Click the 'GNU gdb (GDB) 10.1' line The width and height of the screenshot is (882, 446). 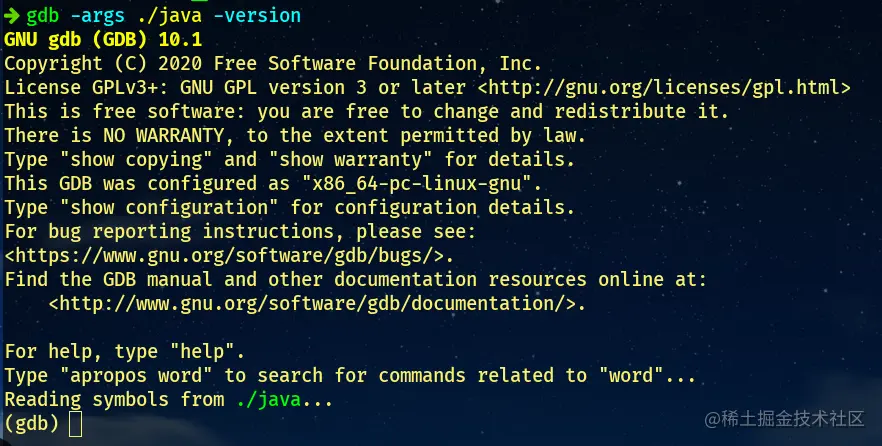point(103,39)
